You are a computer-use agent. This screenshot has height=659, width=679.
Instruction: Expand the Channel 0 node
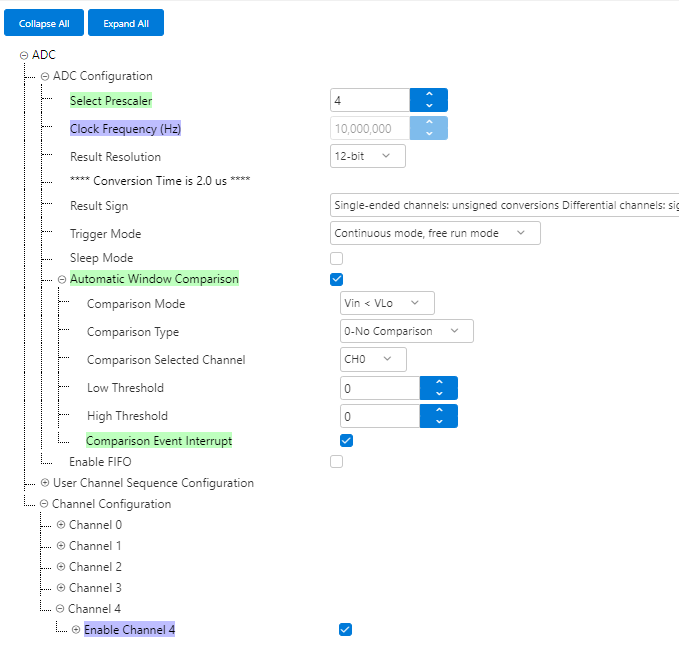pos(61,525)
